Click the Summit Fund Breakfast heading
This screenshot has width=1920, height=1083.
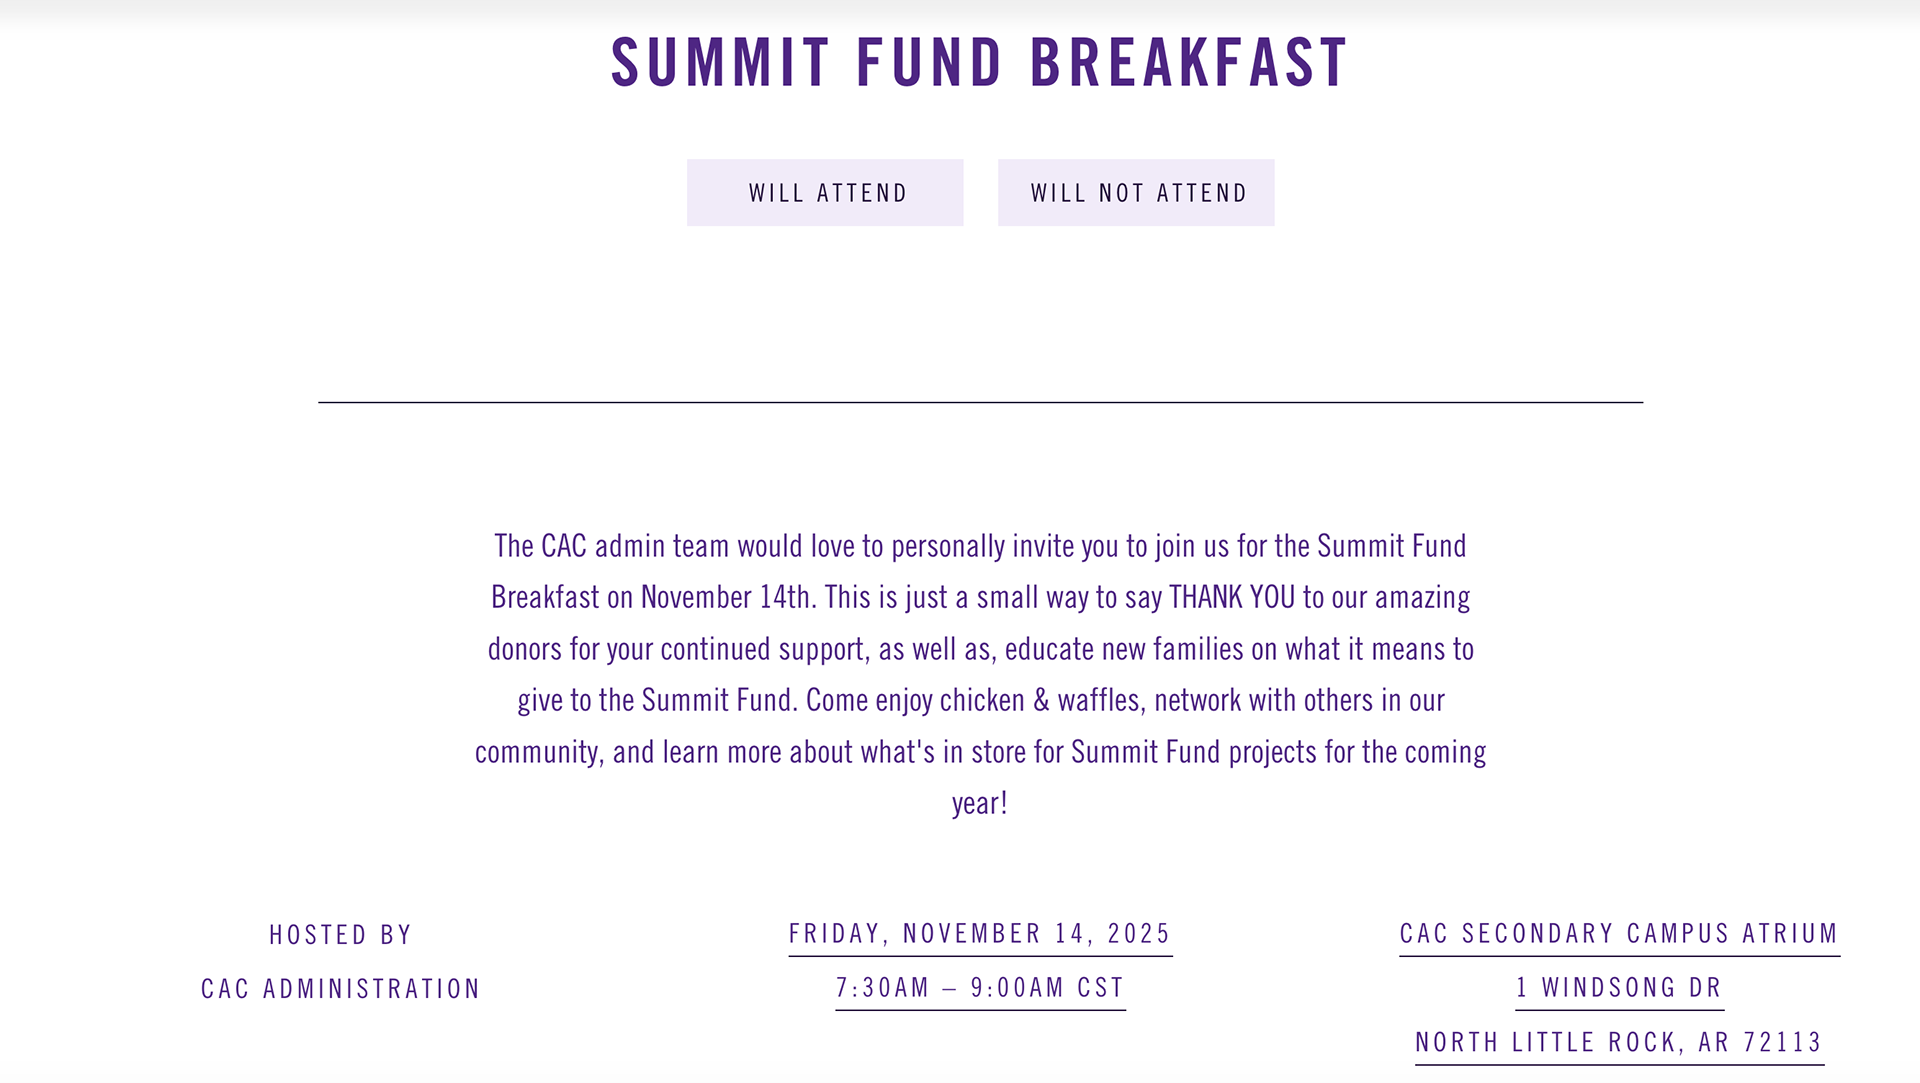(x=980, y=62)
